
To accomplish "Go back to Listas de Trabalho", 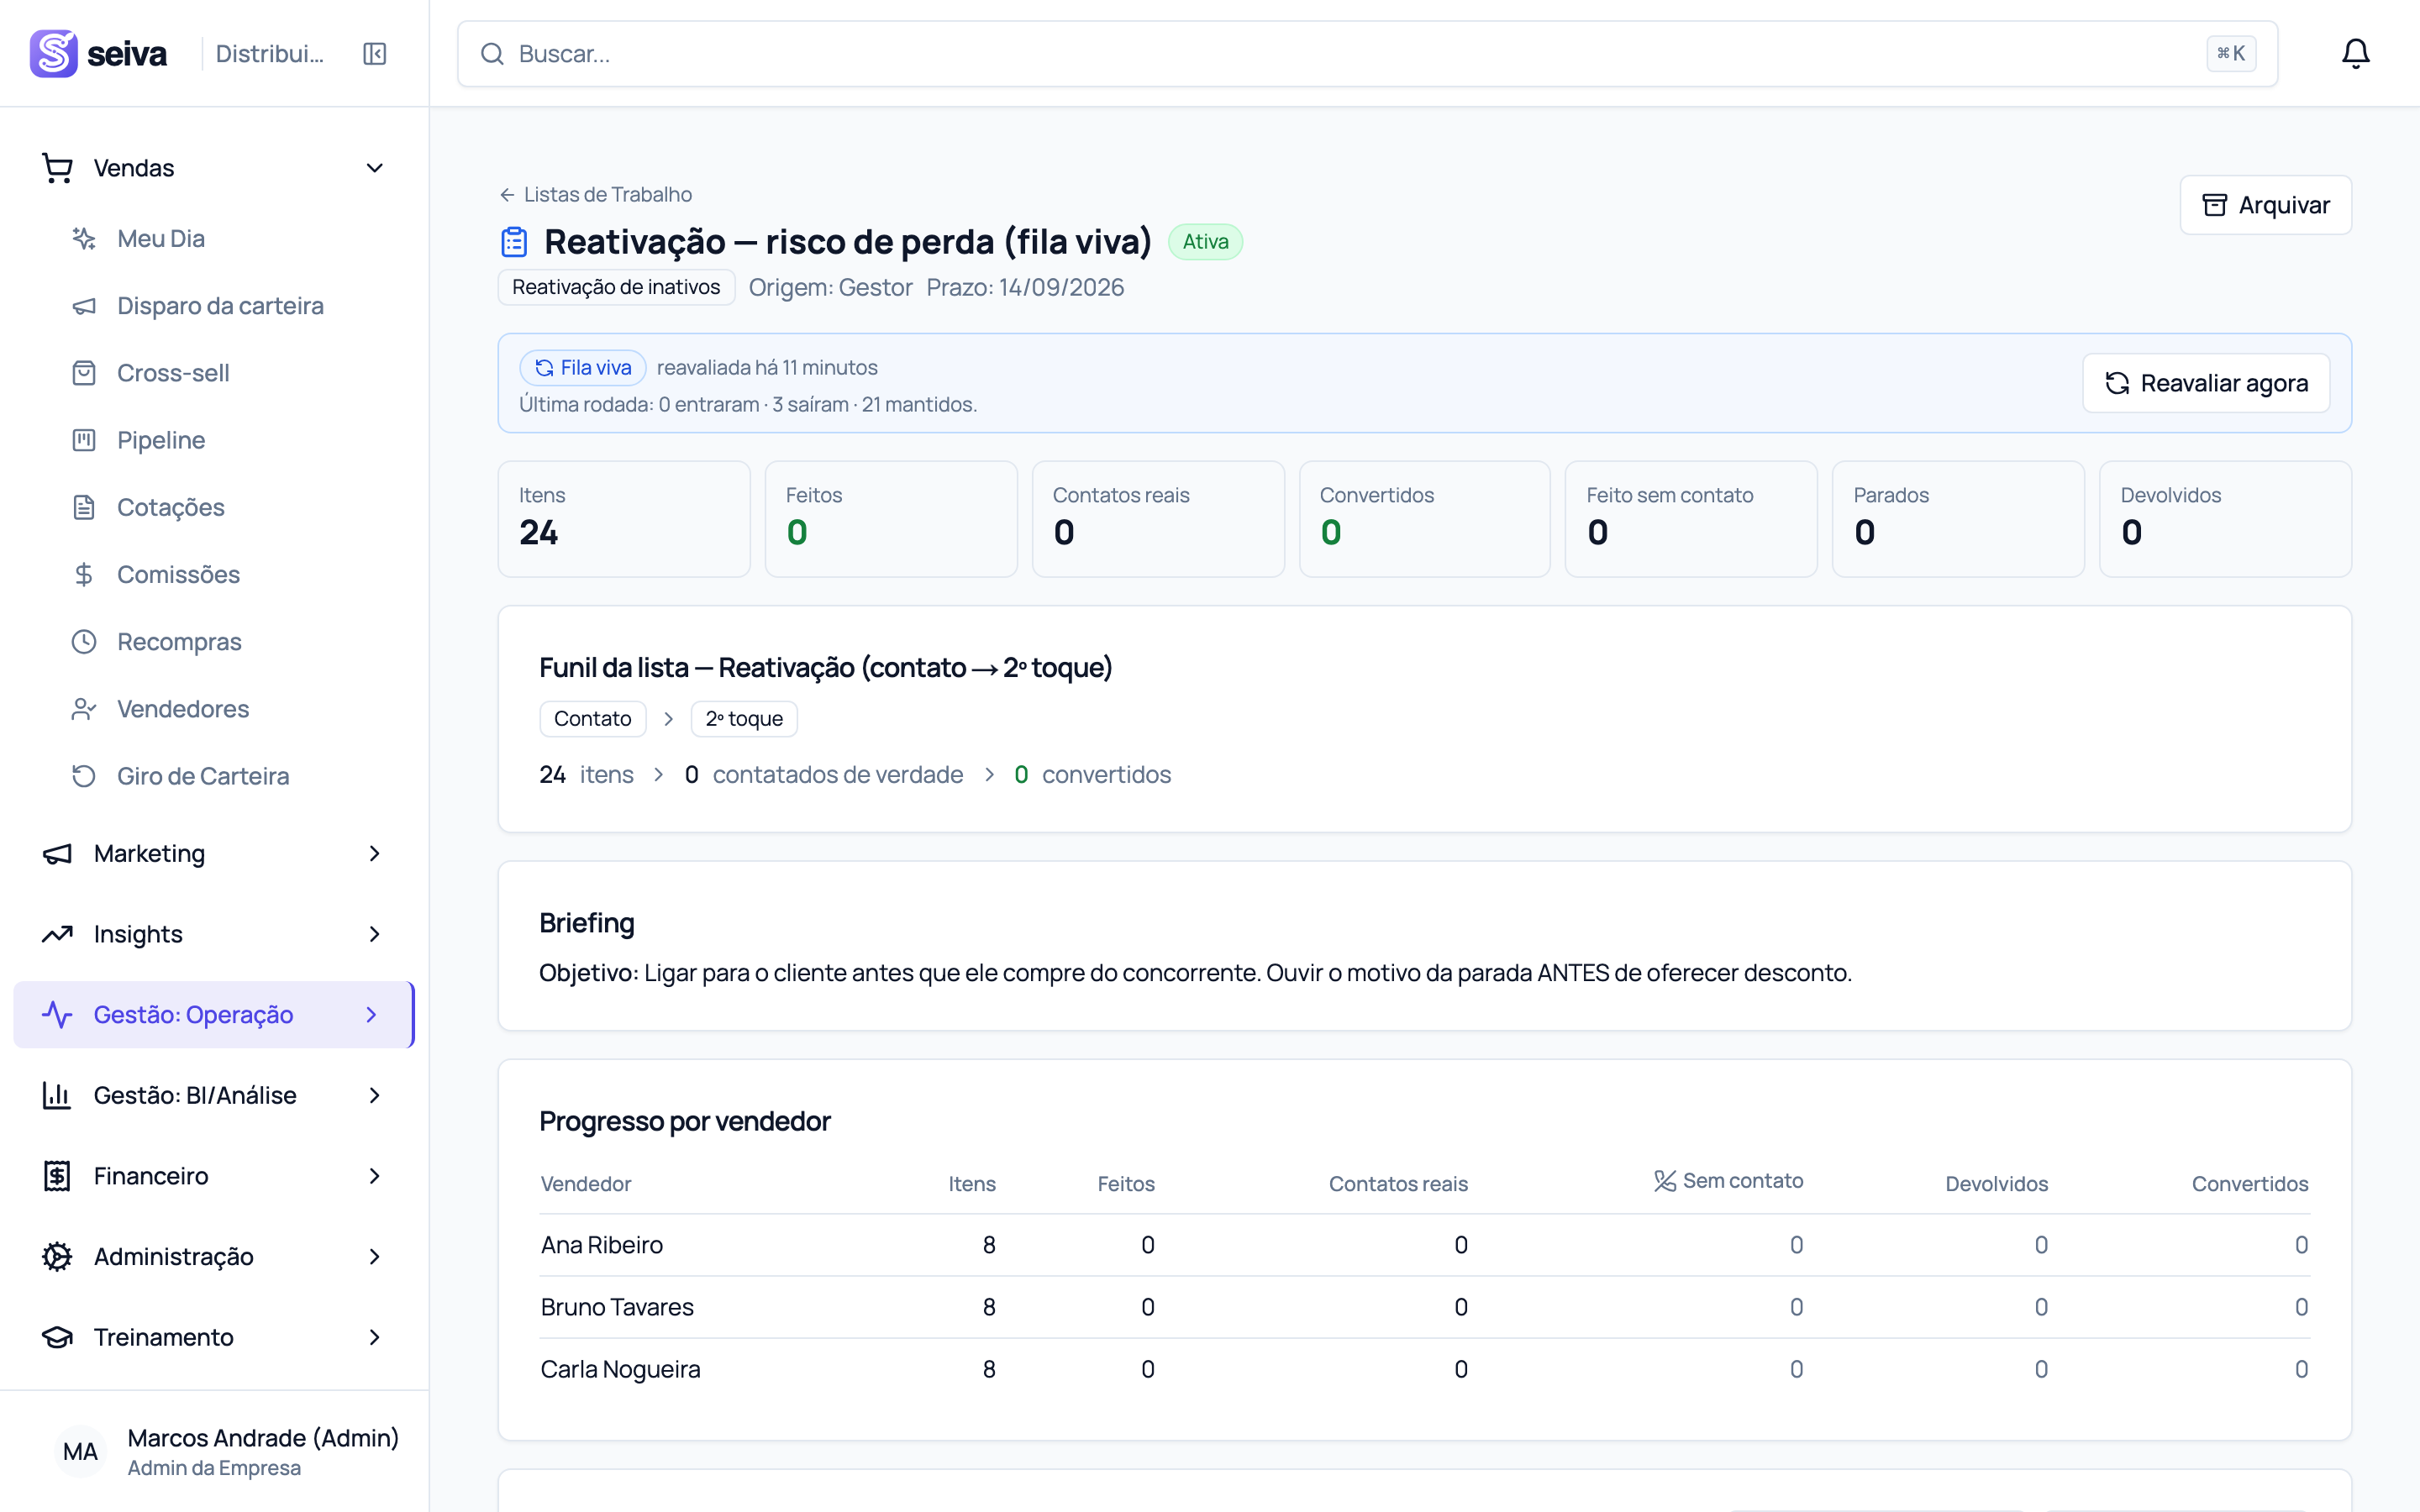I will click(x=596, y=194).
